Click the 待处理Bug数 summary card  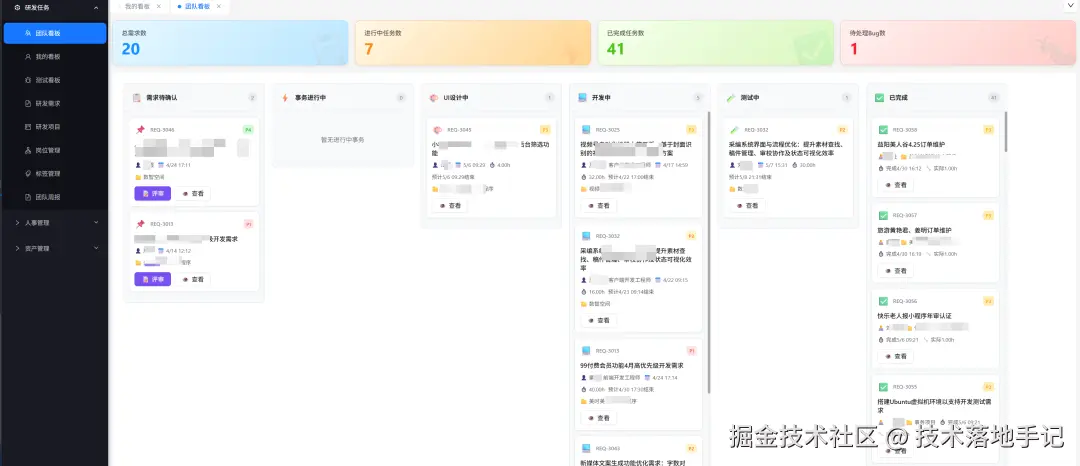click(x=958, y=43)
